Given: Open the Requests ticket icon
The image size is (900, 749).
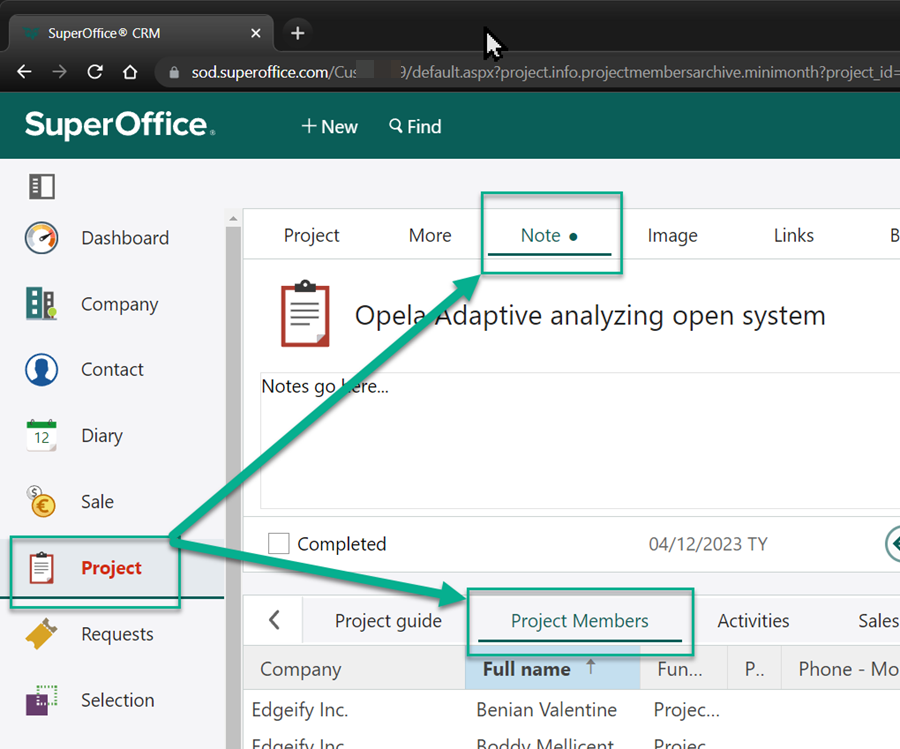Looking at the screenshot, I should (40, 634).
